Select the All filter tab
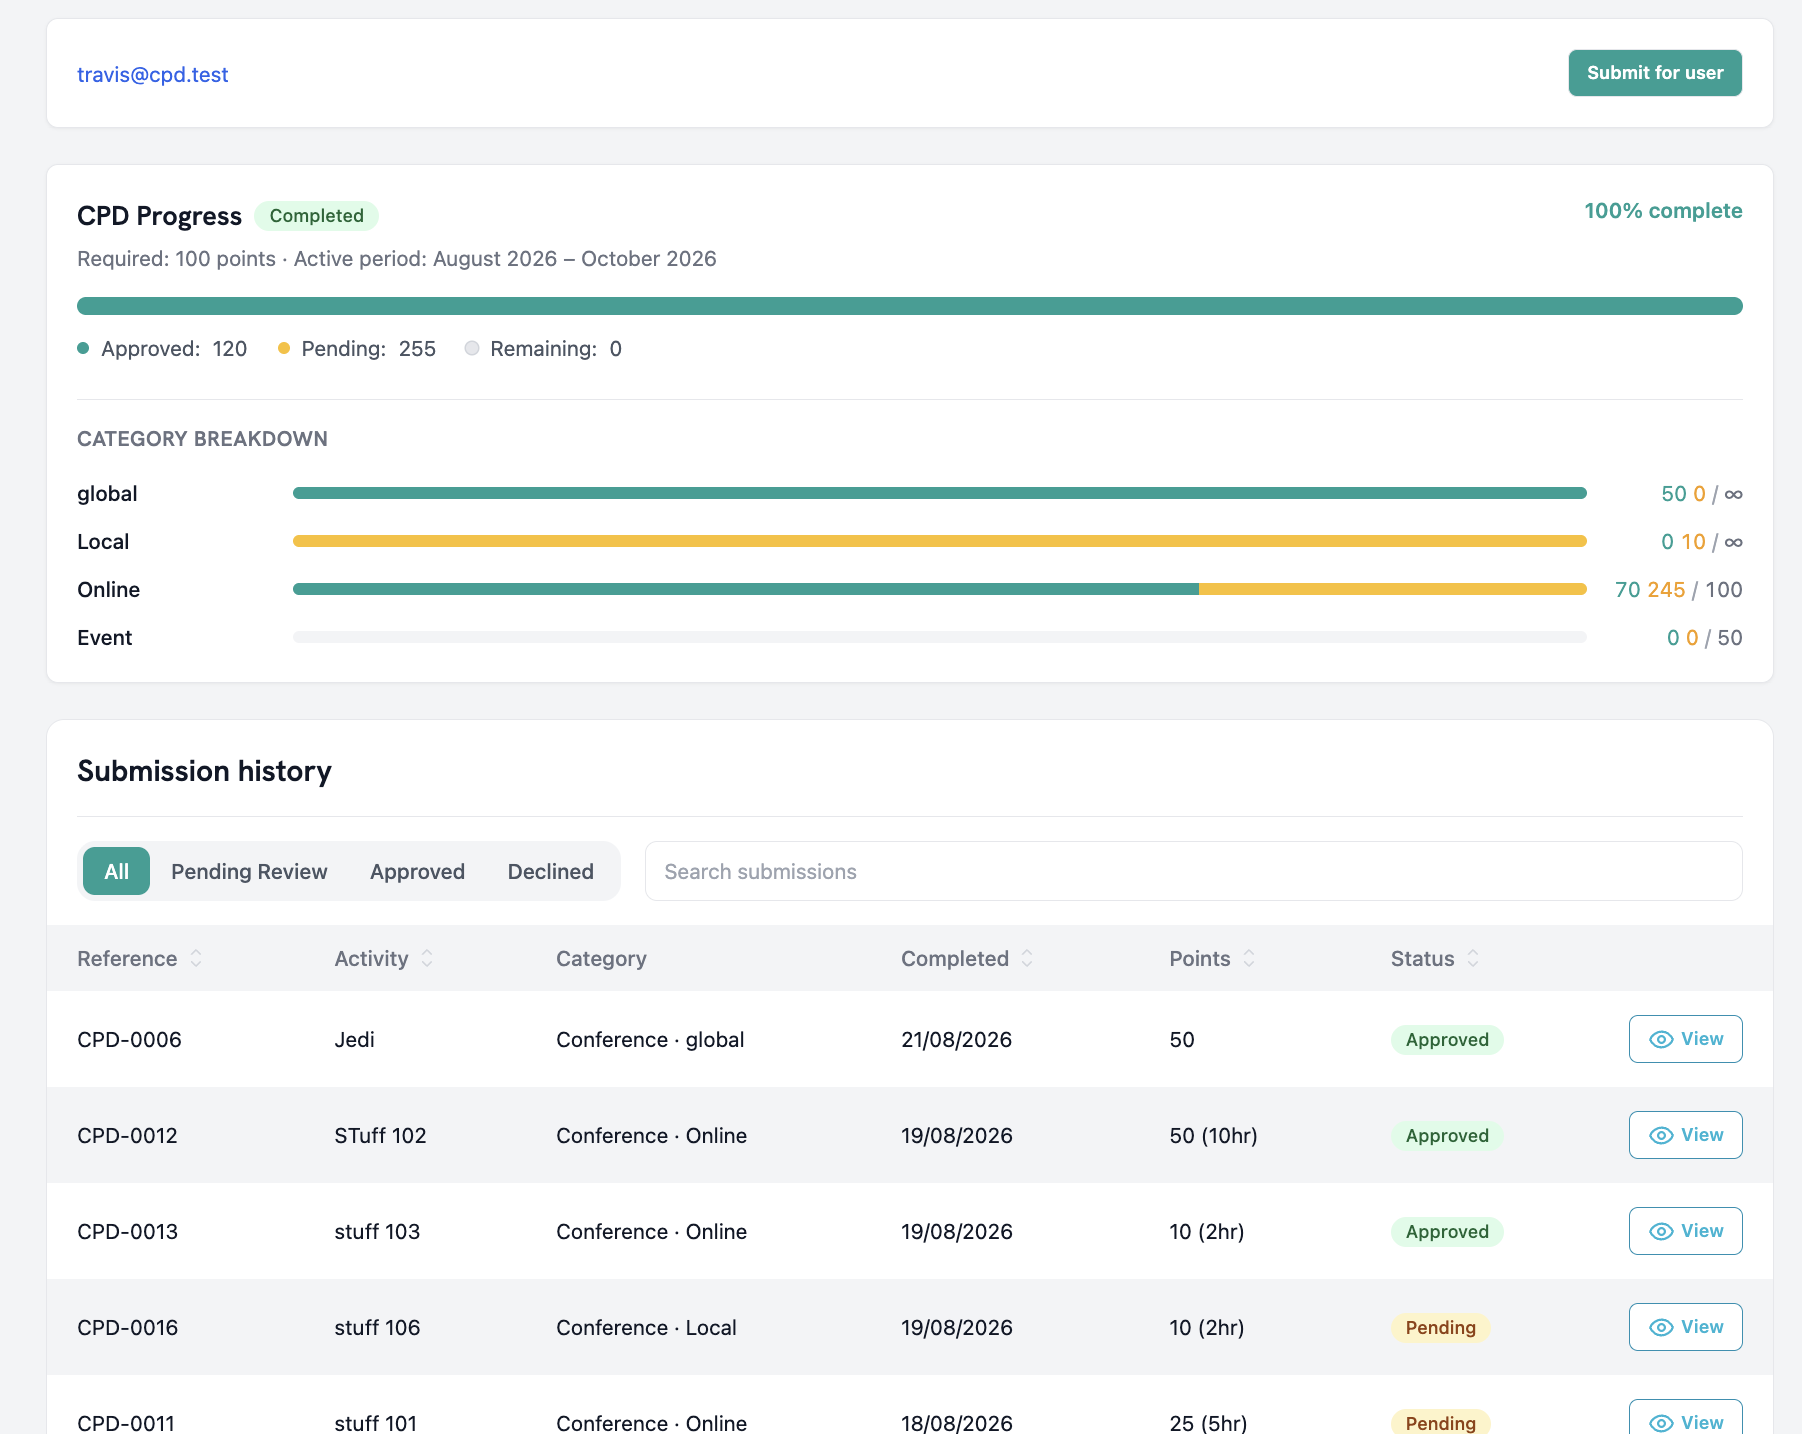1802x1434 pixels. tap(116, 871)
